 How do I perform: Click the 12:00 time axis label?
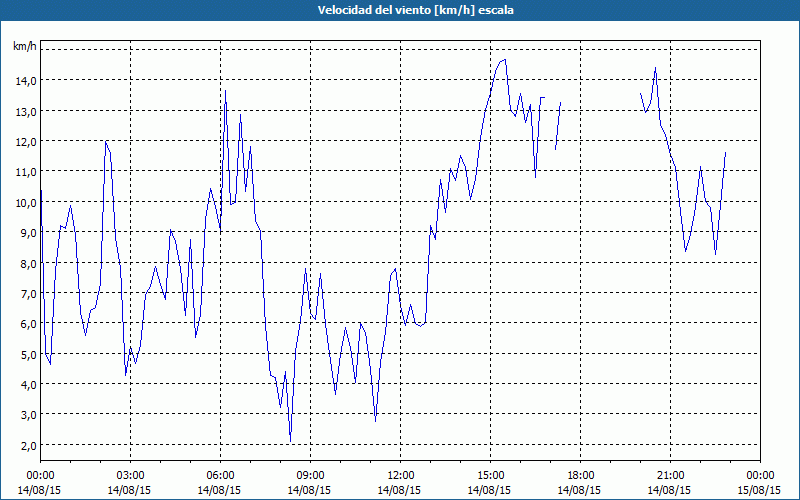tap(401, 476)
